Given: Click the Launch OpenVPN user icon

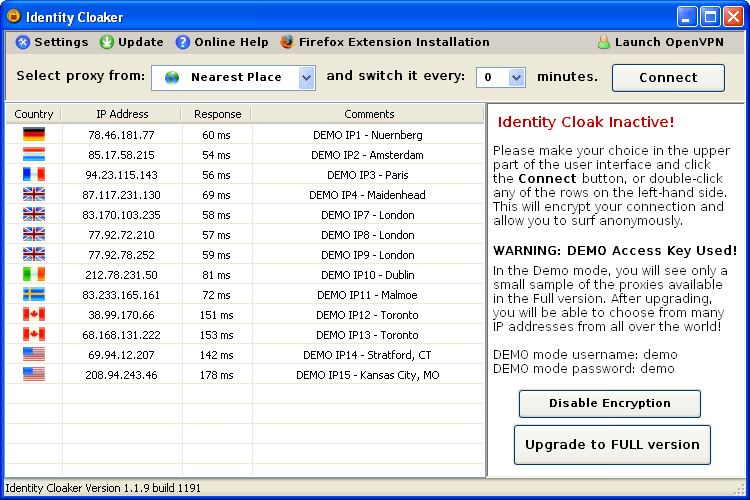Looking at the screenshot, I should pyautogui.click(x=604, y=42).
